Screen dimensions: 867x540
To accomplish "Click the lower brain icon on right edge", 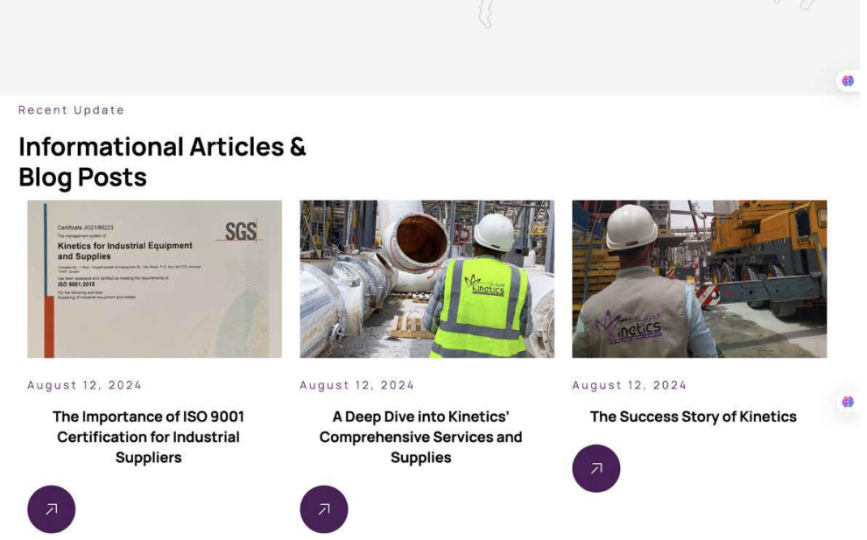I will pyautogui.click(x=848, y=402).
